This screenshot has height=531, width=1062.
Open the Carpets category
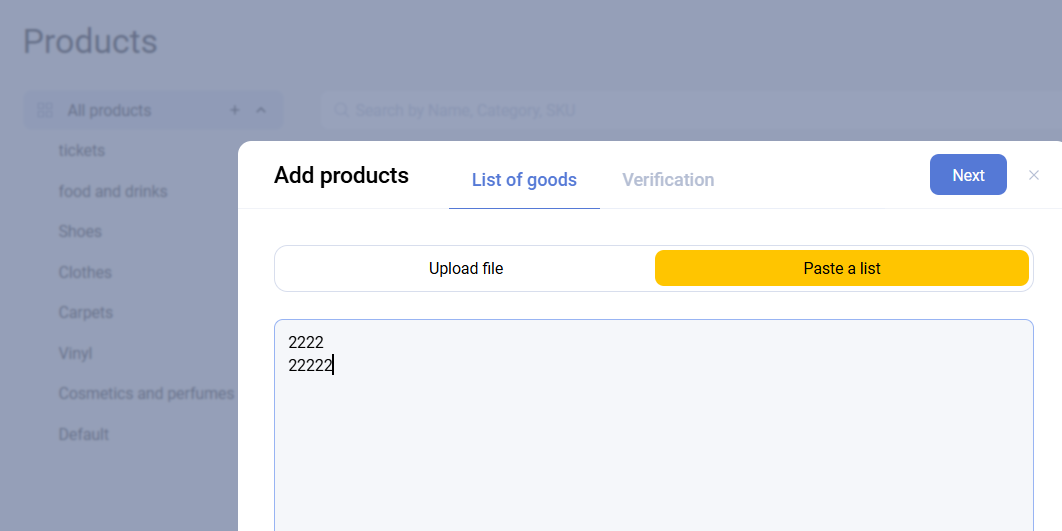pyautogui.click(x=86, y=312)
